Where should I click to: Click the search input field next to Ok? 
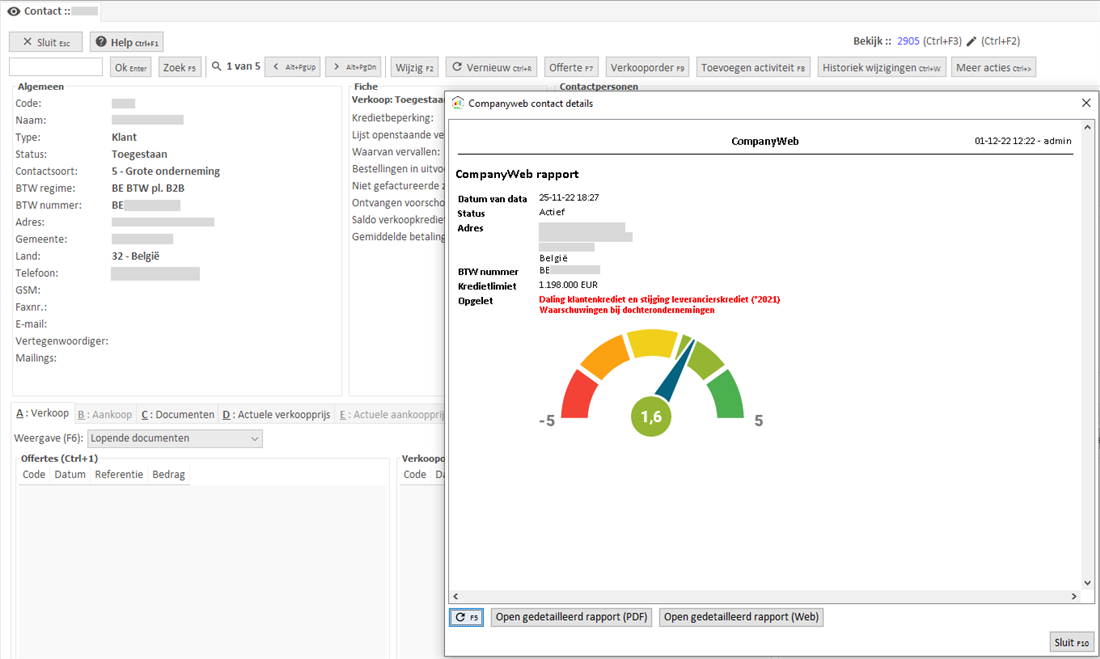(x=56, y=67)
